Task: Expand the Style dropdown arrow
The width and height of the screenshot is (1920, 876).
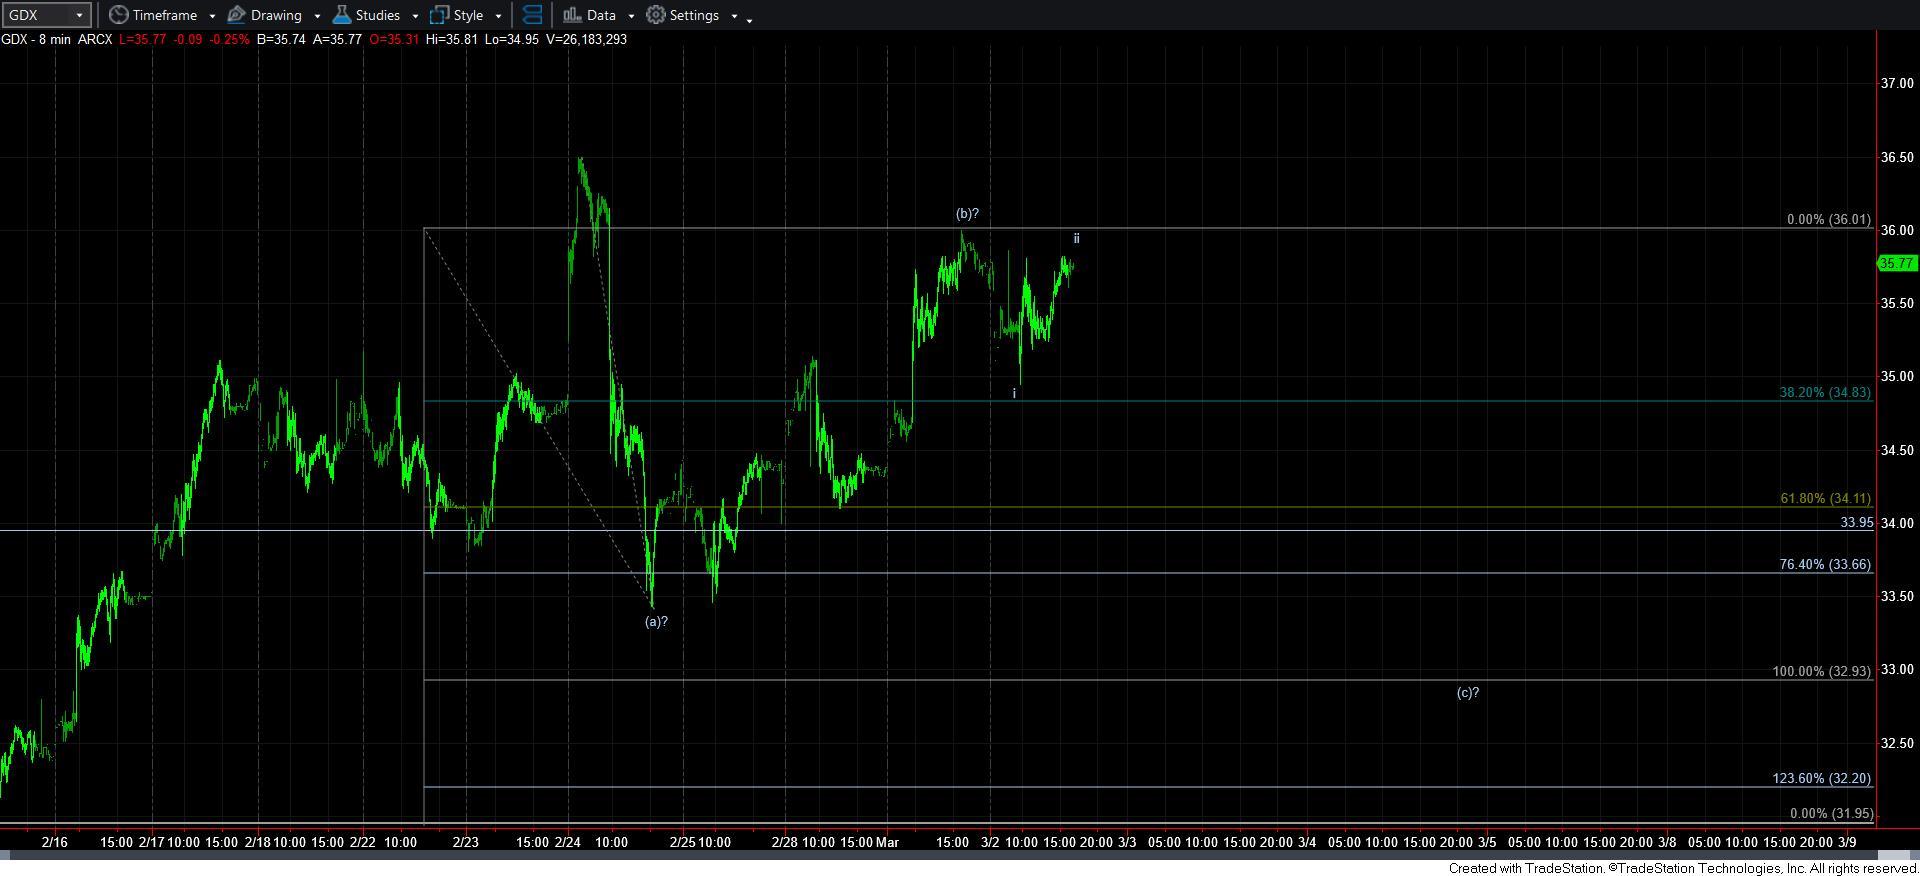Action: [x=498, y=16]
